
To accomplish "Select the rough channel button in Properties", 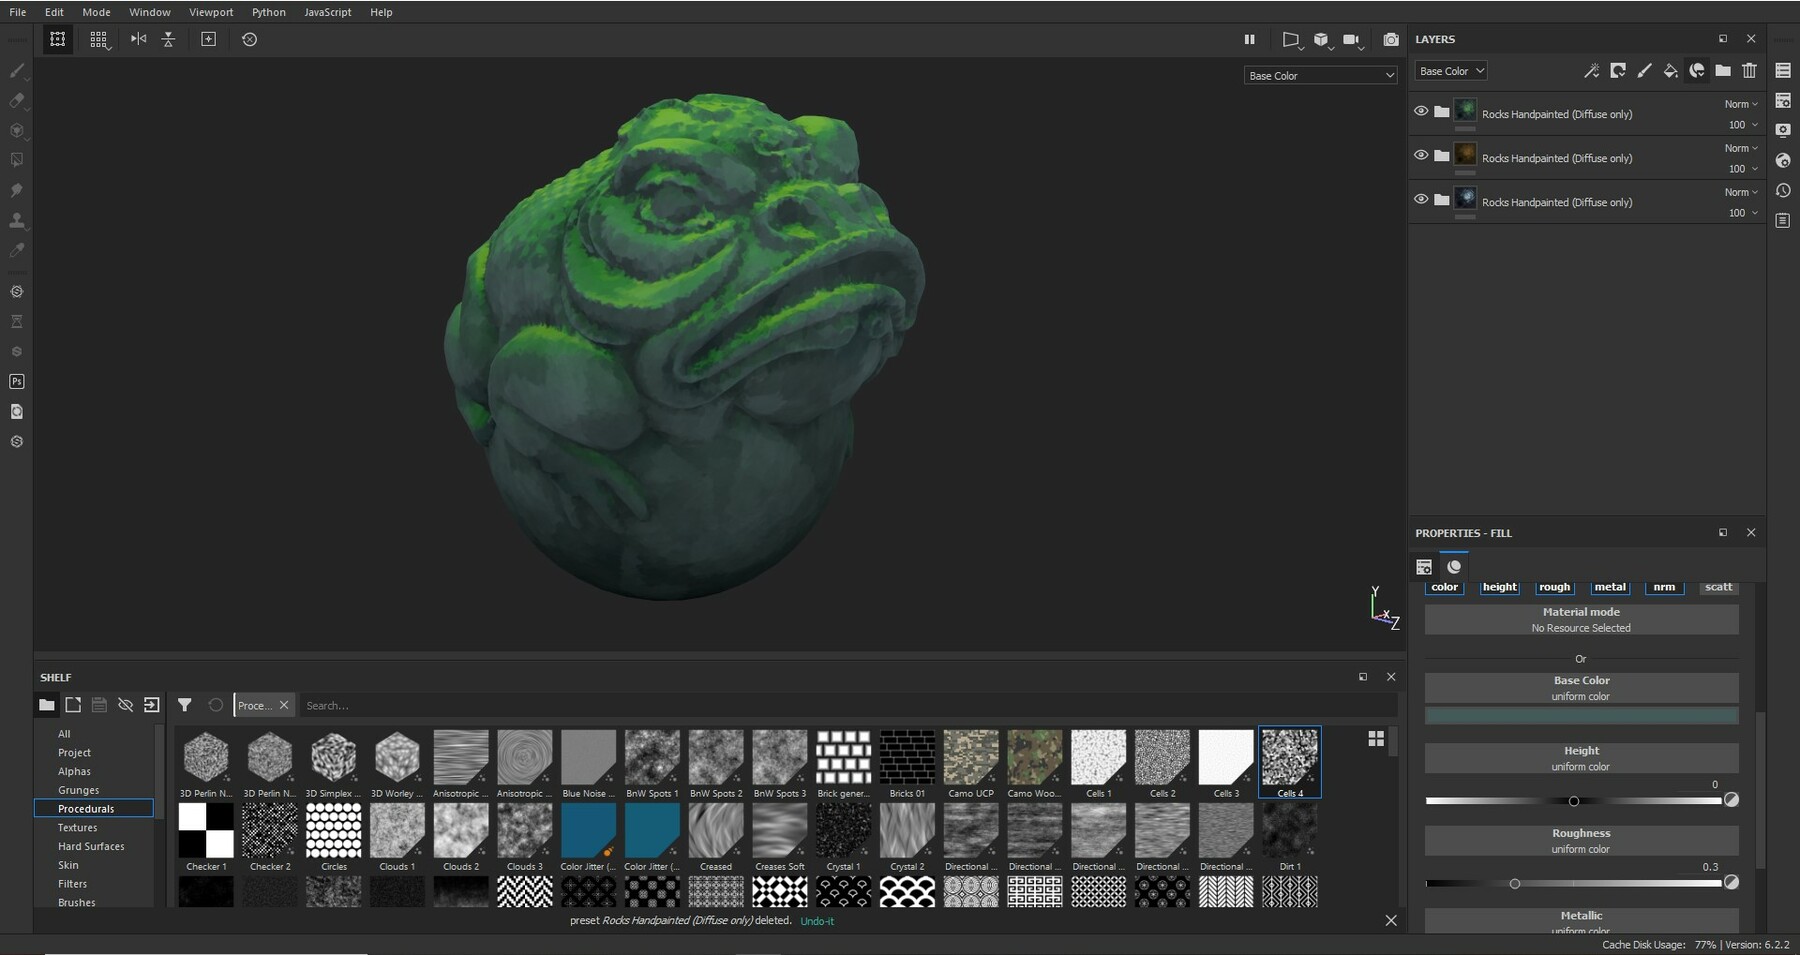I will point(1555,587).
